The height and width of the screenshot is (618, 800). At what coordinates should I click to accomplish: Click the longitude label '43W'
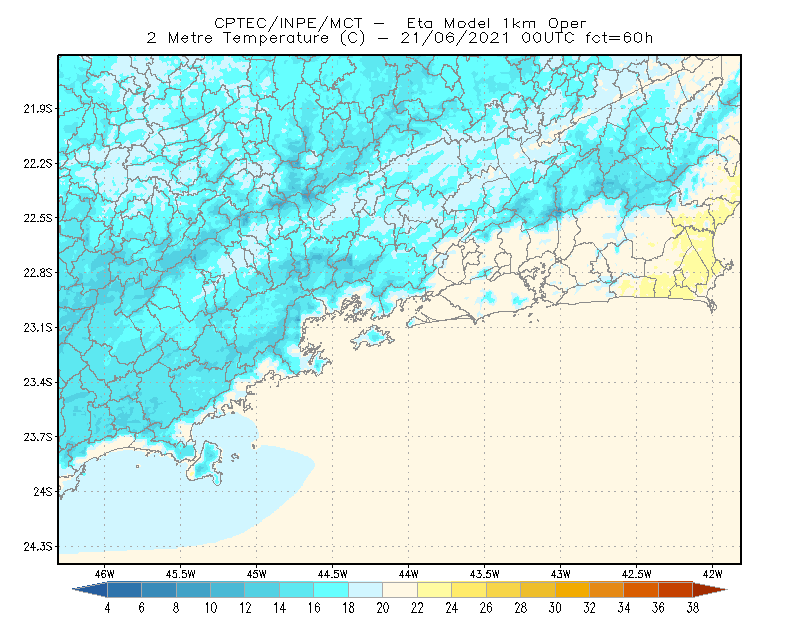[561, 574]
